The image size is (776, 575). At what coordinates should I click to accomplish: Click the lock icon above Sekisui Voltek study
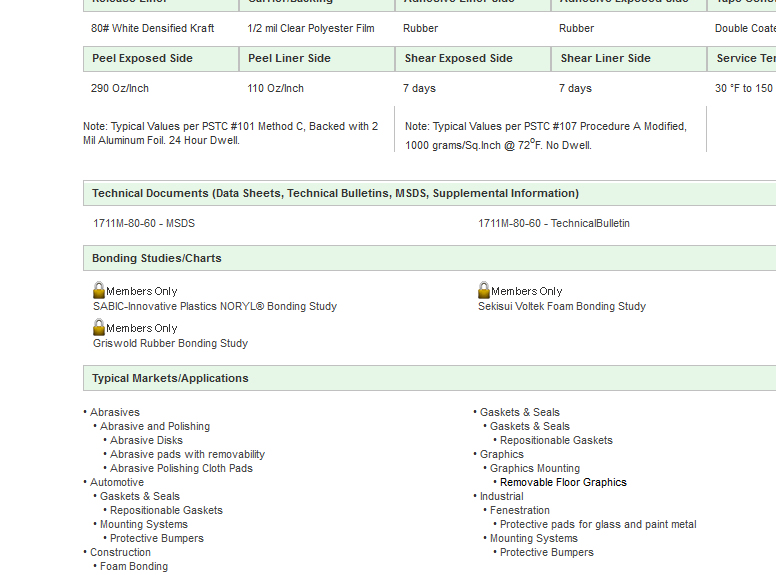pyautogui.click(x=484, y=290)
